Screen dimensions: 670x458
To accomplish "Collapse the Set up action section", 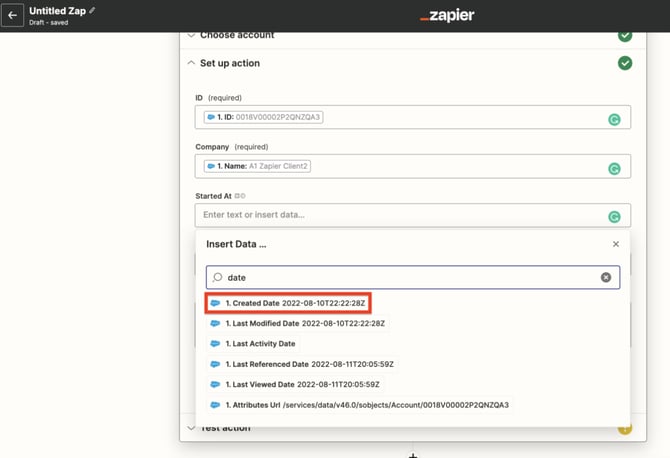I will (x=191, y=63).
